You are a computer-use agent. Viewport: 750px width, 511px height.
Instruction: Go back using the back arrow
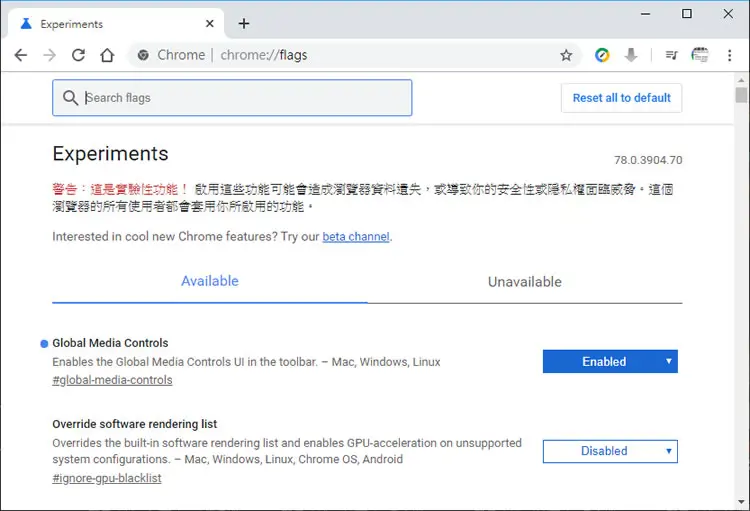(21, 55)
